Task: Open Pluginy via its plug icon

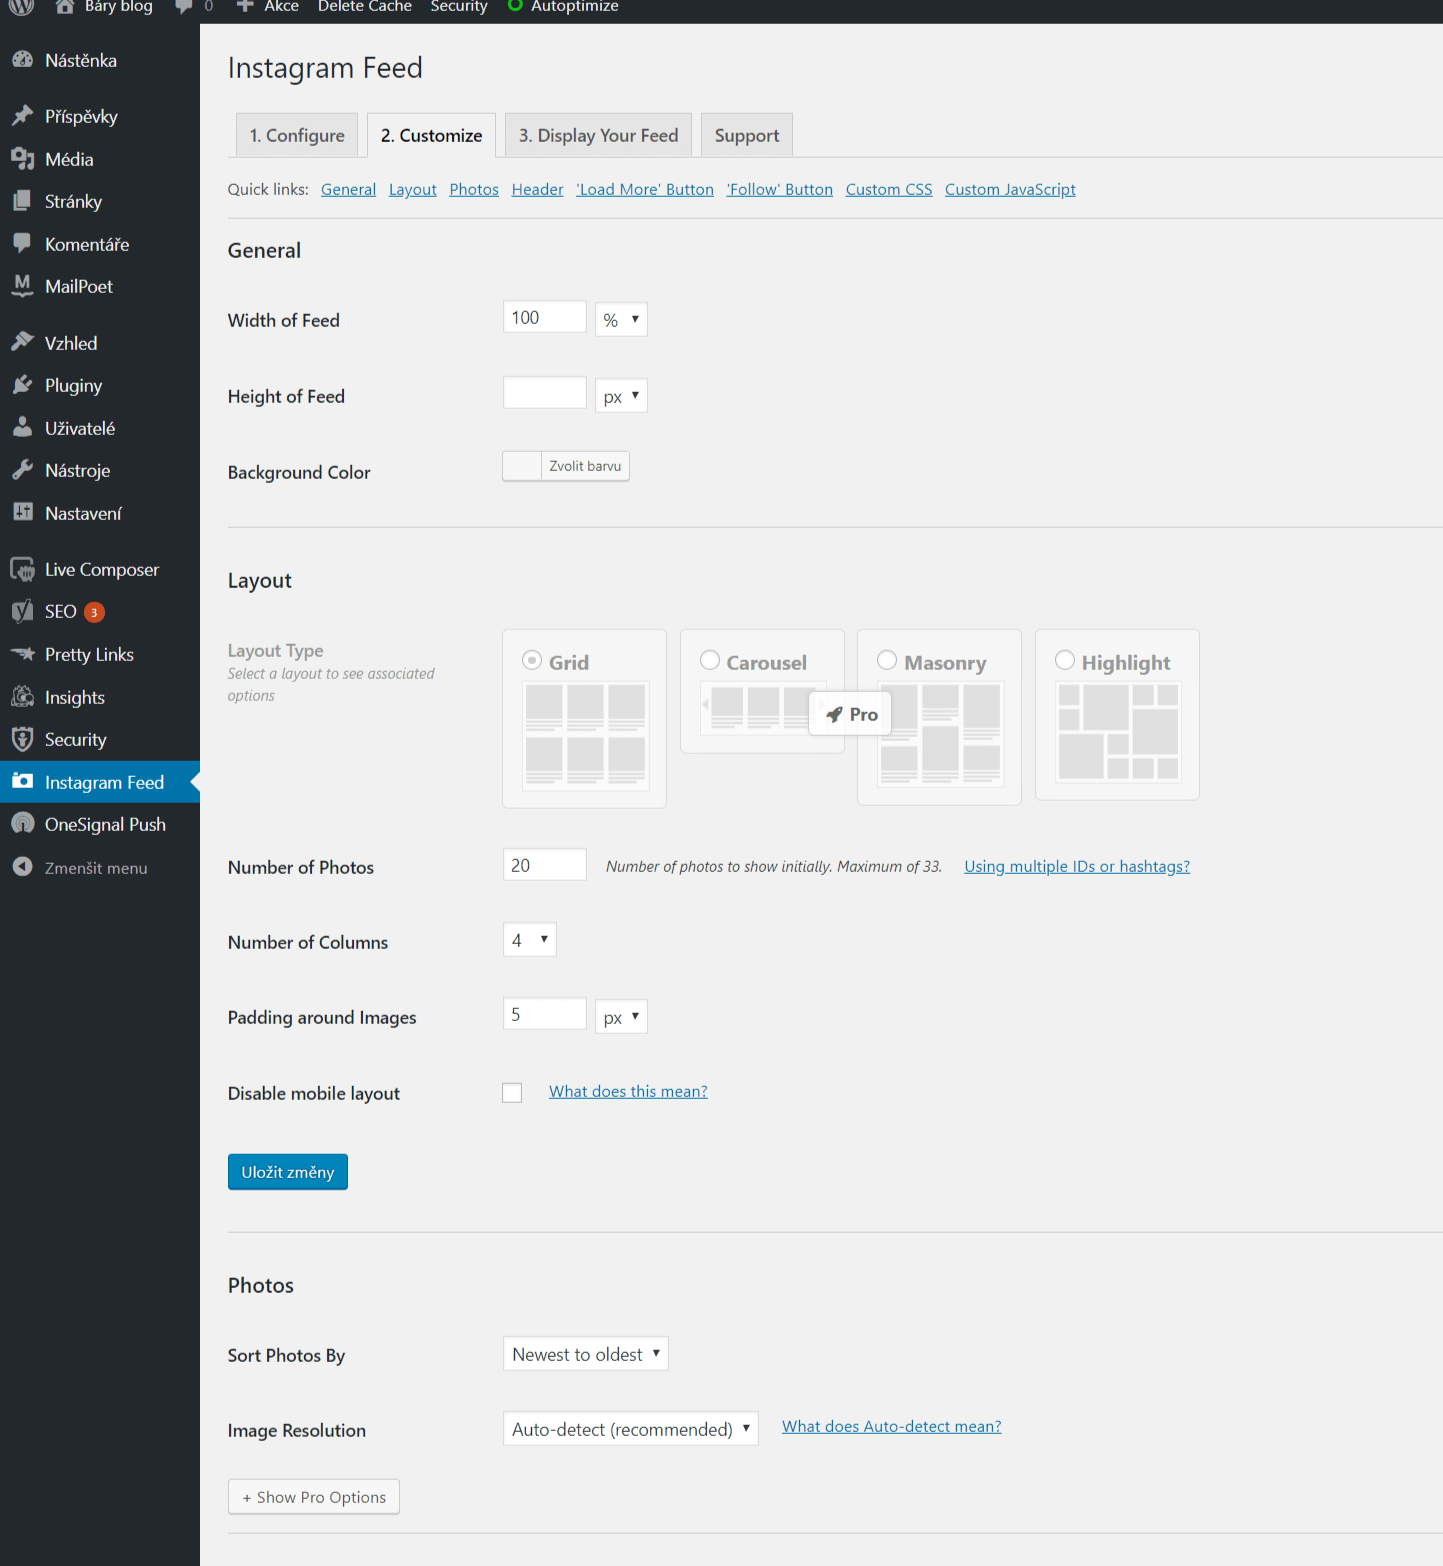Action: (22, 385)
